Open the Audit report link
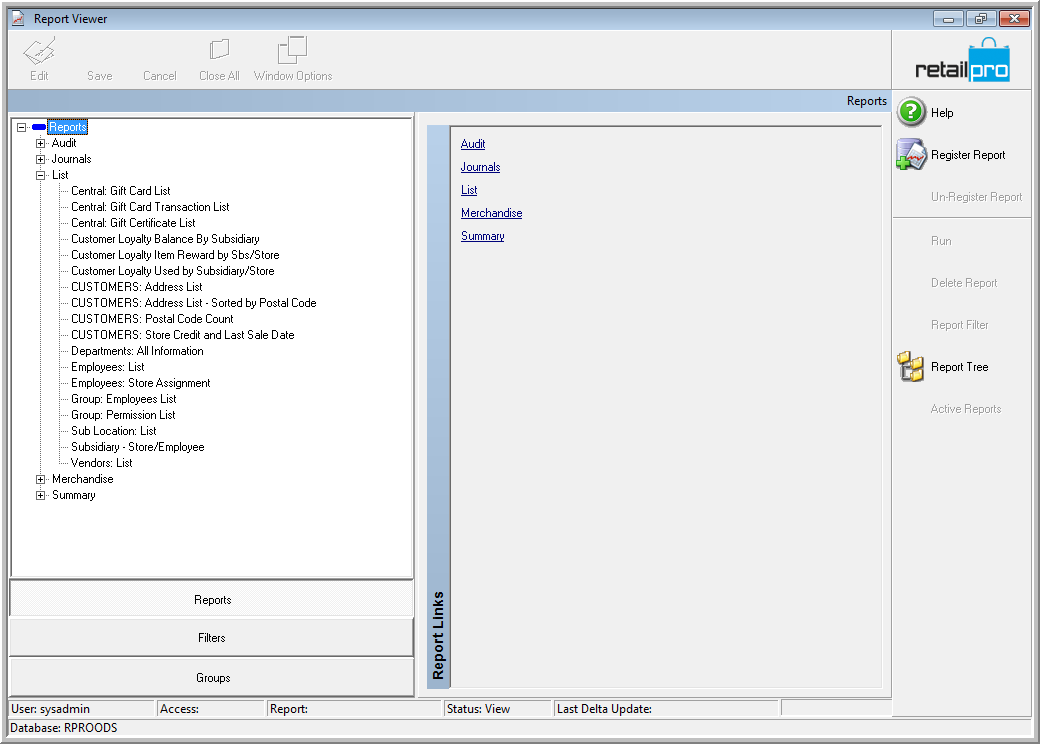Image resolution: width=1040 pixels, height=744 pixels. point(473,144)
